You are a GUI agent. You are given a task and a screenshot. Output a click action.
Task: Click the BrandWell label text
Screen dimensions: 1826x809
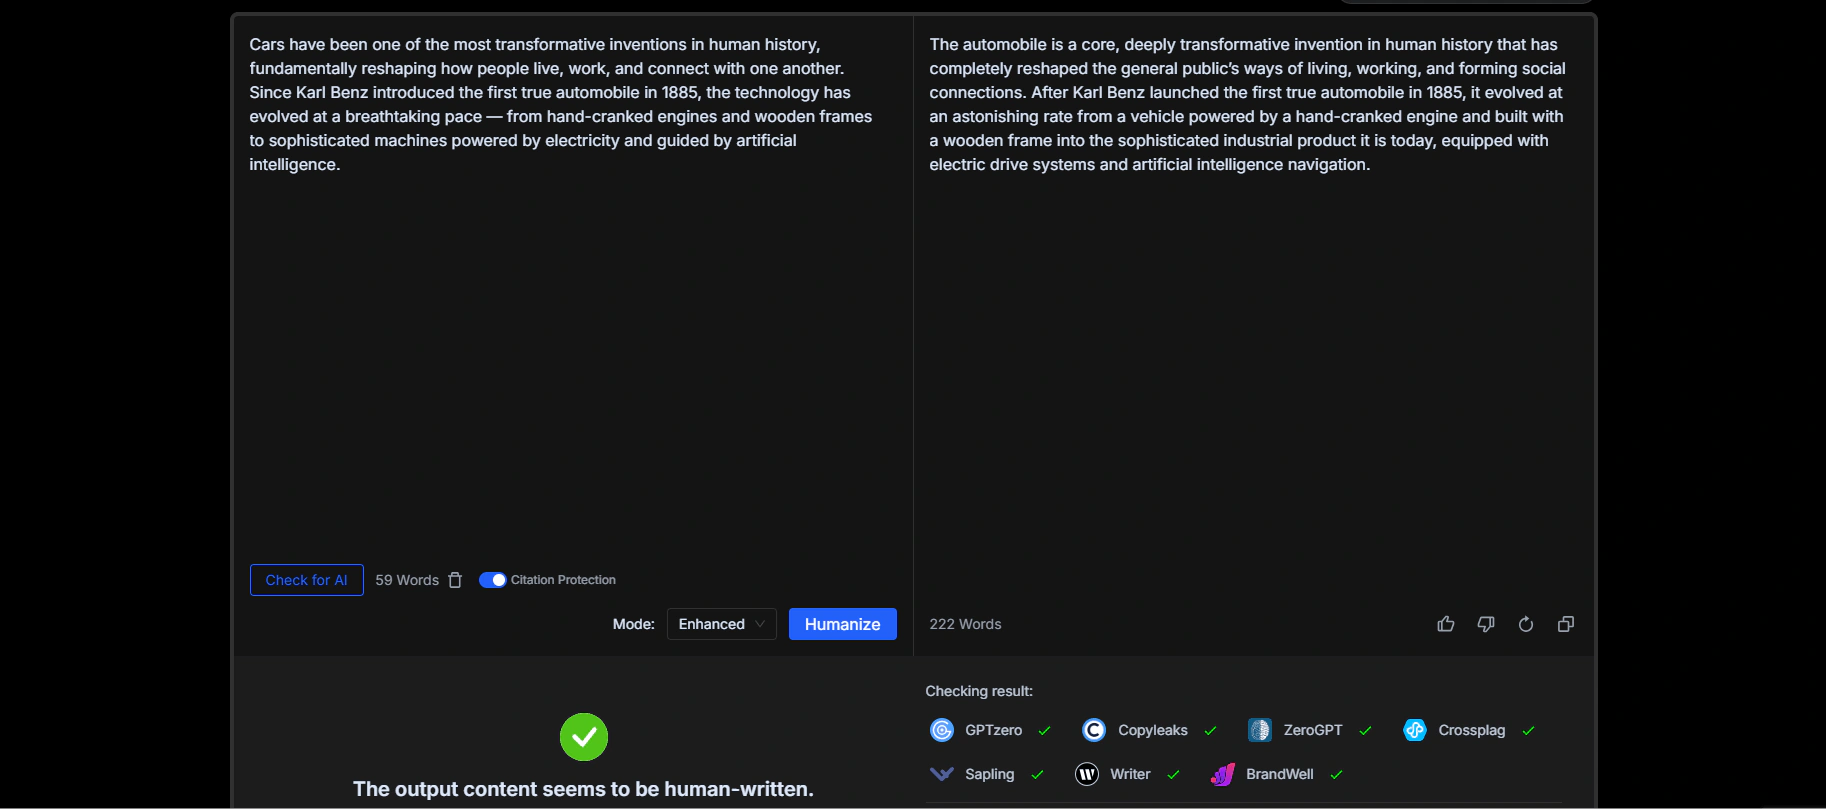click(x=1279, y=774)
